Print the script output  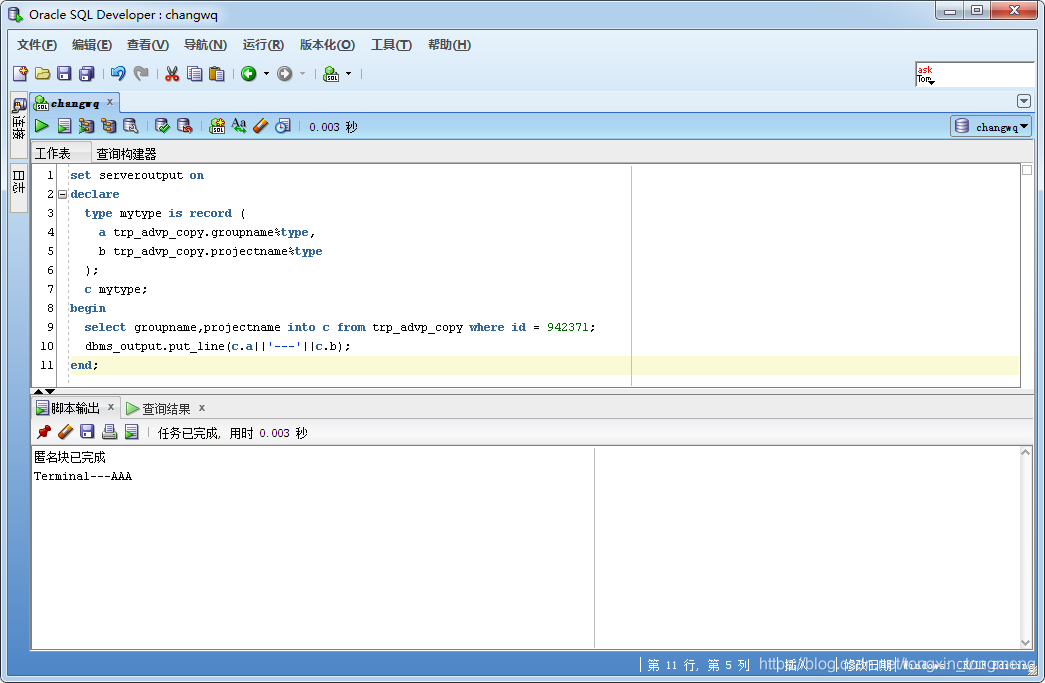109,432
